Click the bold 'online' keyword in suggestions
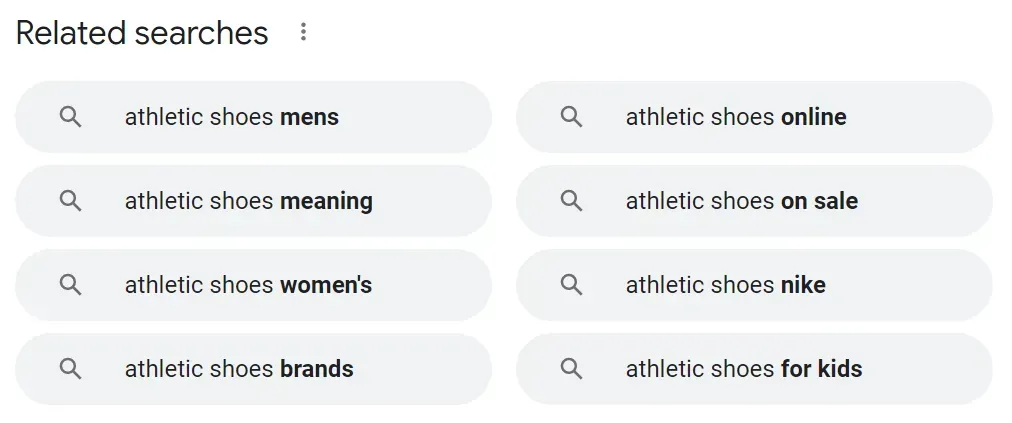The image size is (1012, 423). click(x=814, y=117)
